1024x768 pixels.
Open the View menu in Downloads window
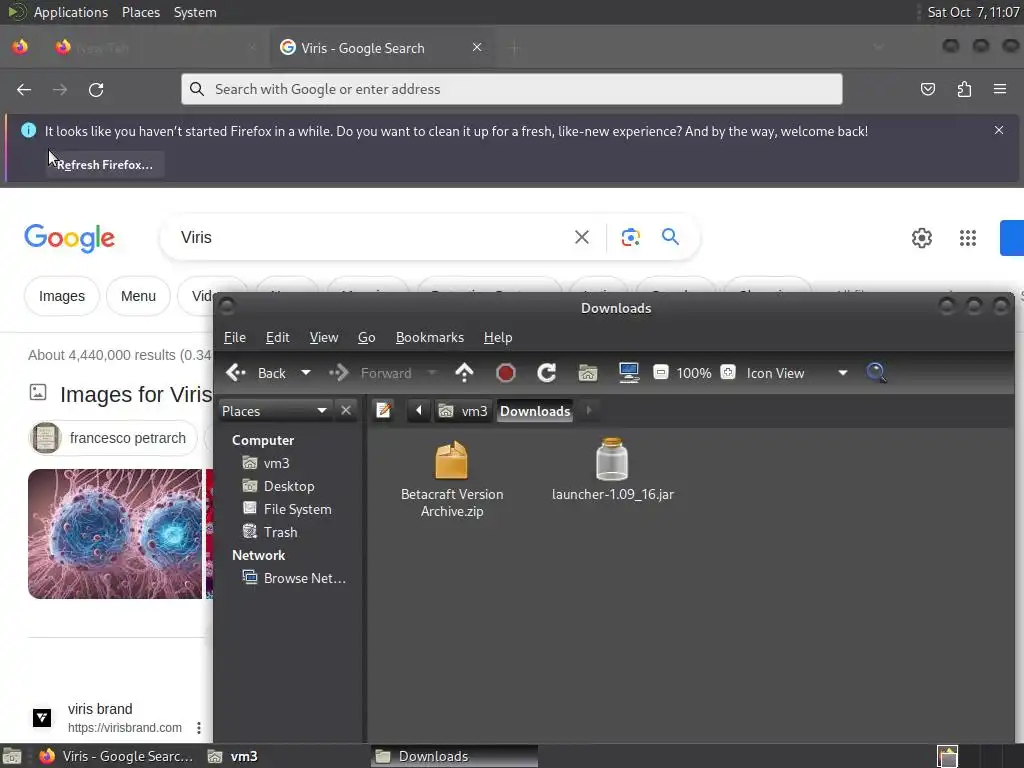click(x=324, y=337)
